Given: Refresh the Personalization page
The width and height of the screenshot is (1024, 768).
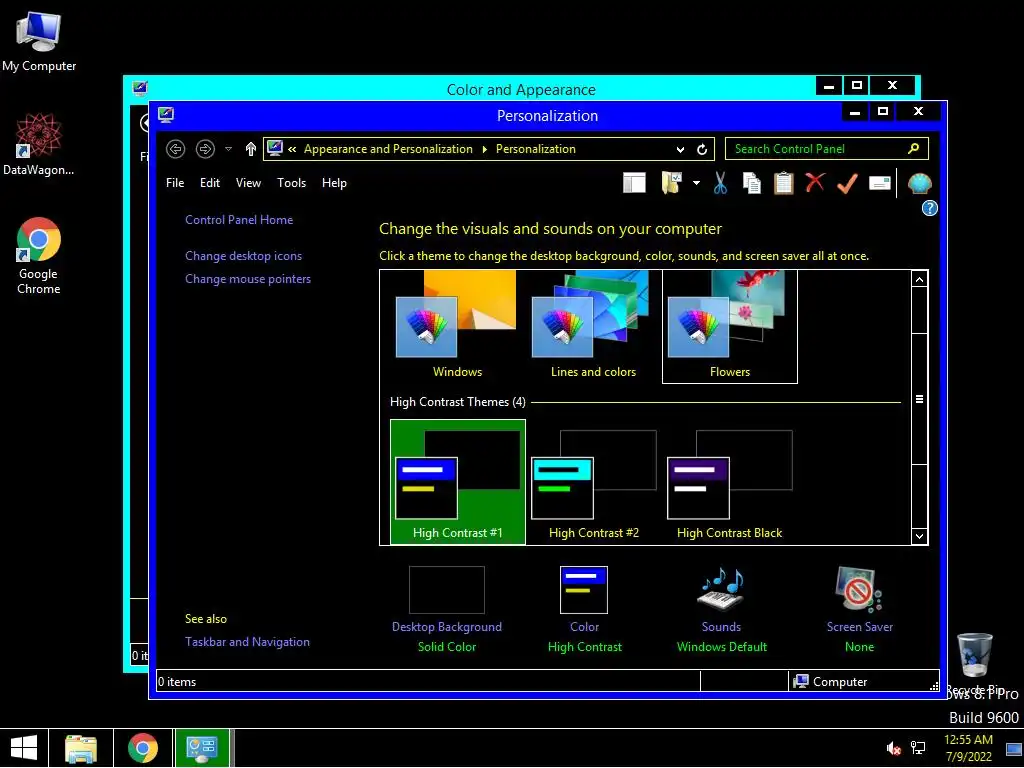Looking at the screenshot, I should tap(702, 149).
